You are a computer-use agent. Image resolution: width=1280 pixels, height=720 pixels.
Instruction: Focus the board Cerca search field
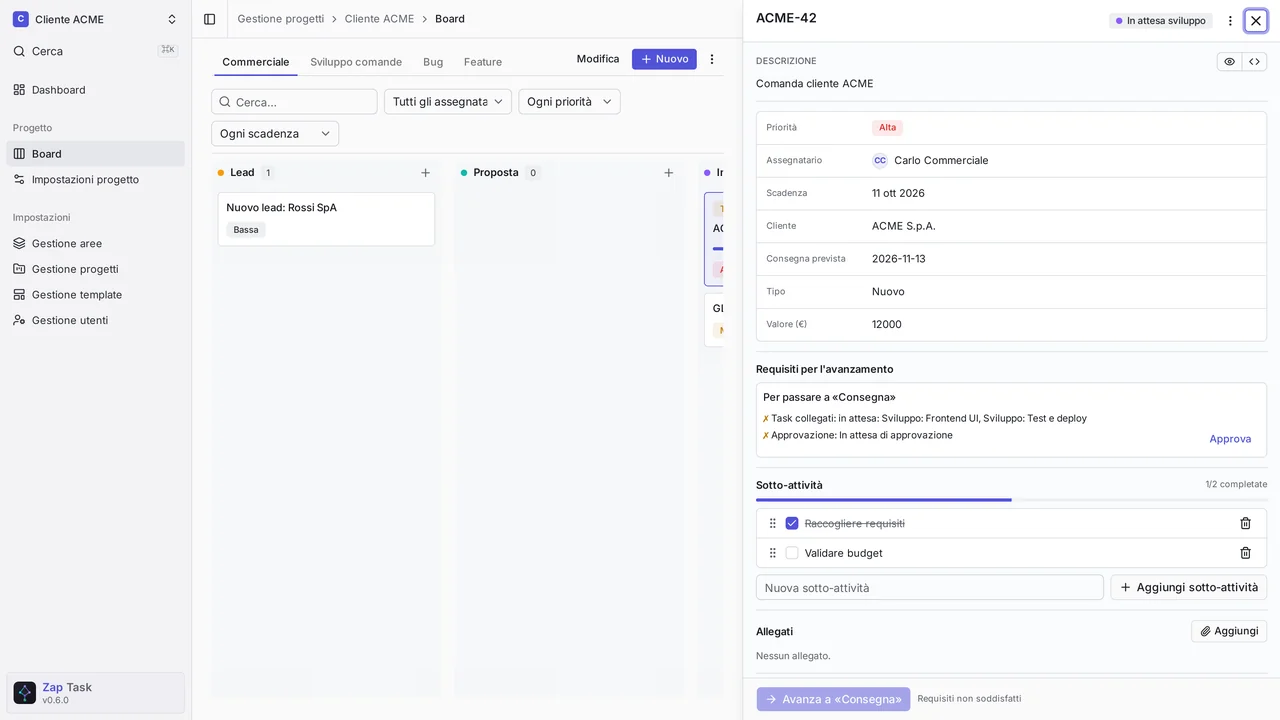(x=295, y=102)
